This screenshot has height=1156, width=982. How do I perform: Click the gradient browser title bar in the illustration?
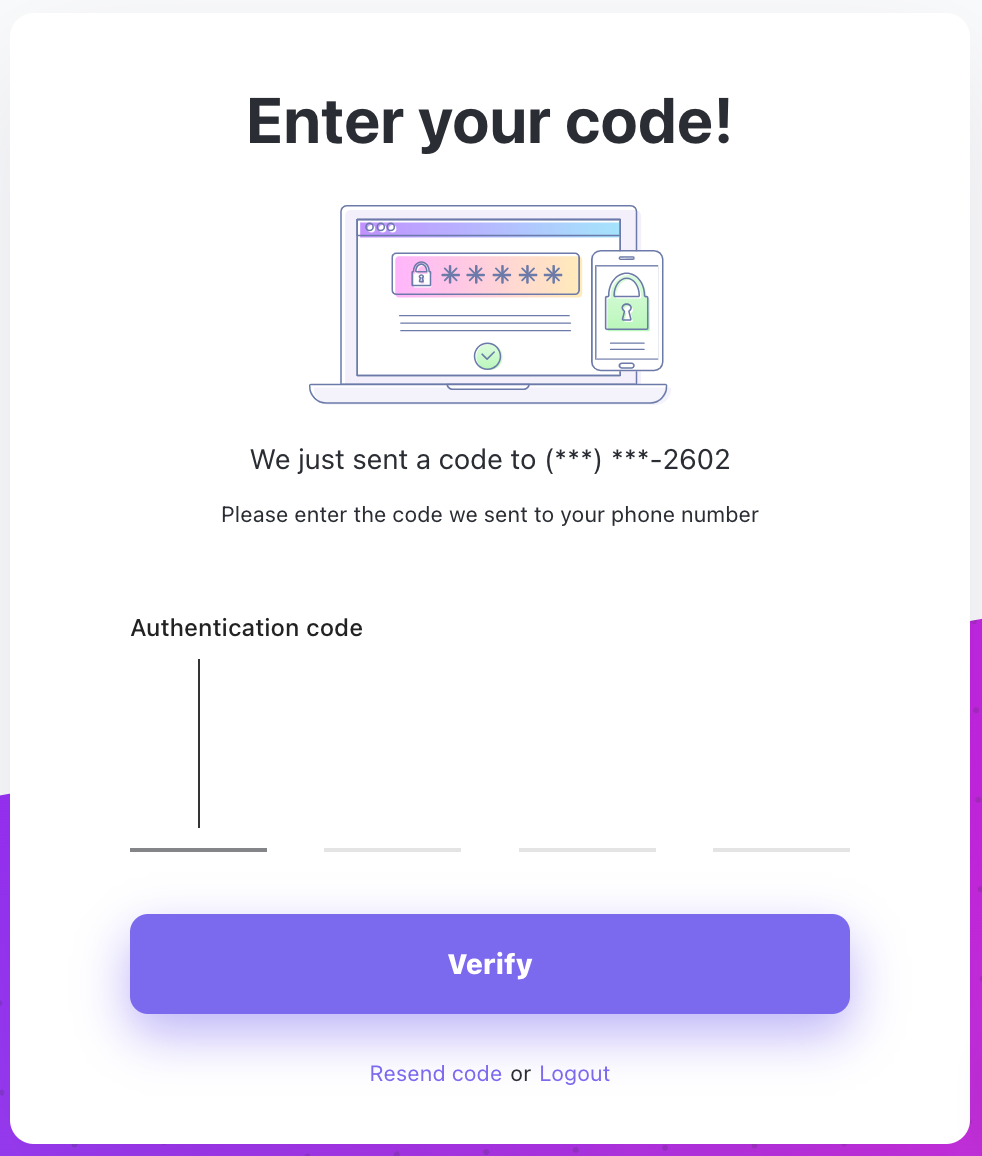[500, 228]
